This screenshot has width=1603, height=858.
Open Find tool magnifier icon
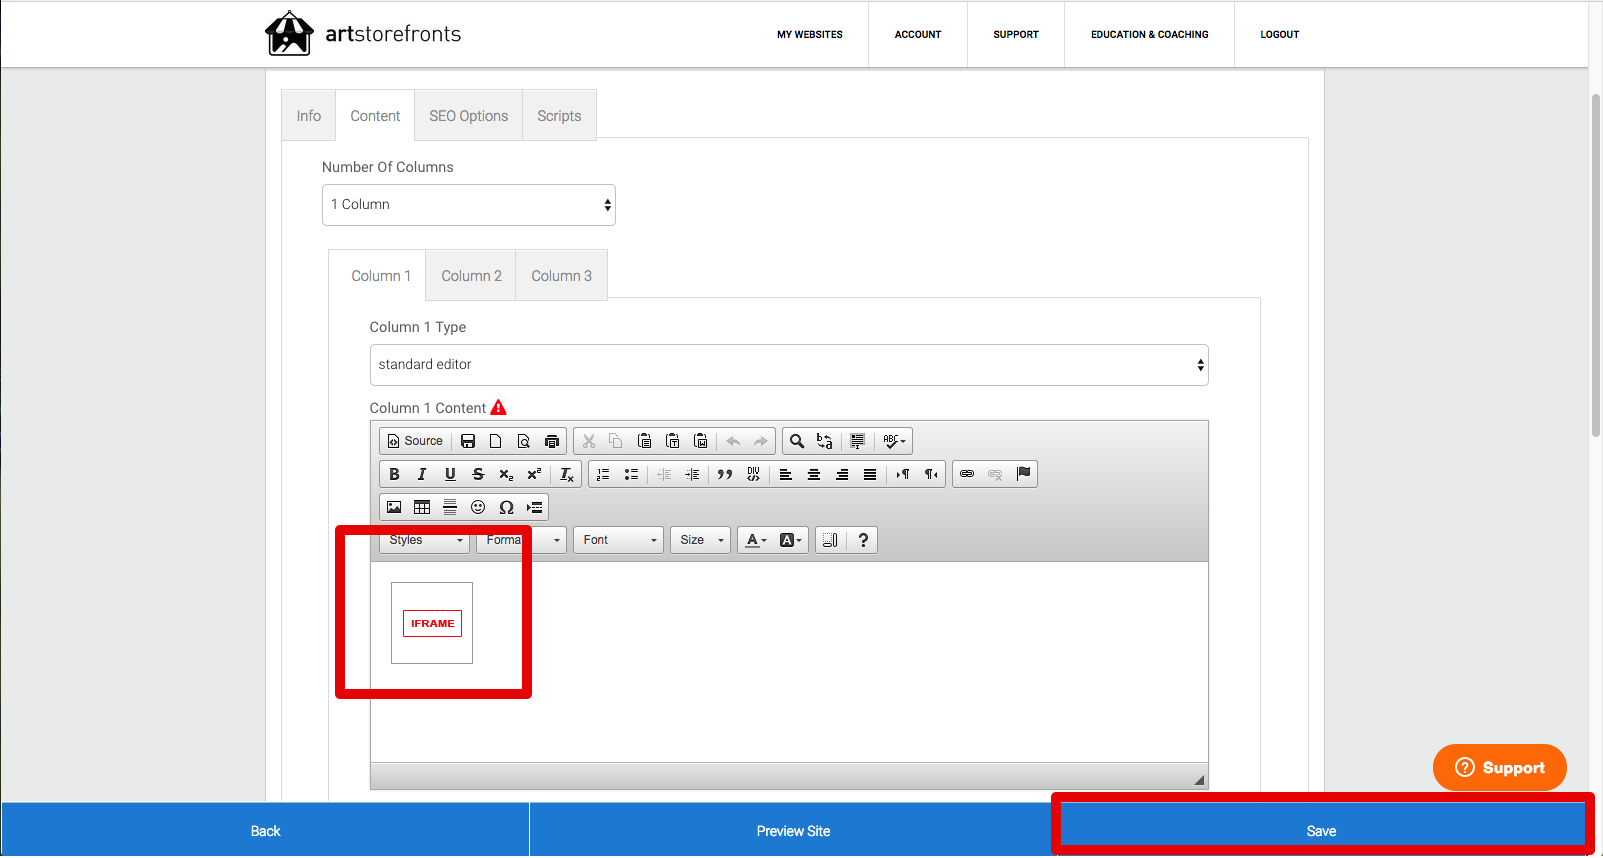(797, 441)
